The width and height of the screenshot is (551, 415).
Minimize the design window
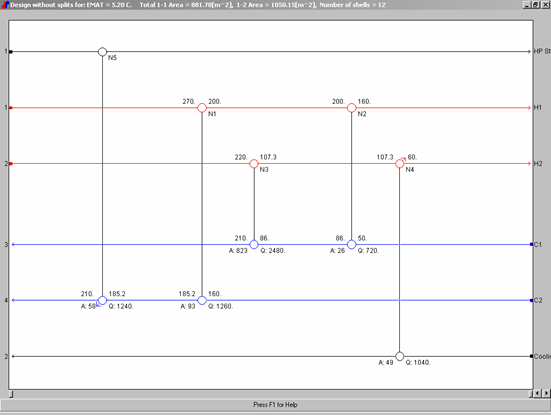[526, 5]
